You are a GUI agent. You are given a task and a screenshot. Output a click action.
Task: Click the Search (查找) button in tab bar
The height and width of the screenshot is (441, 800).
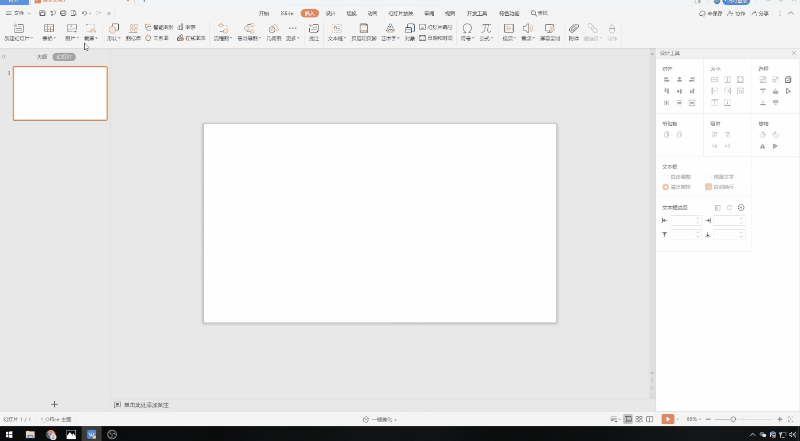click(x=539, y=13)
